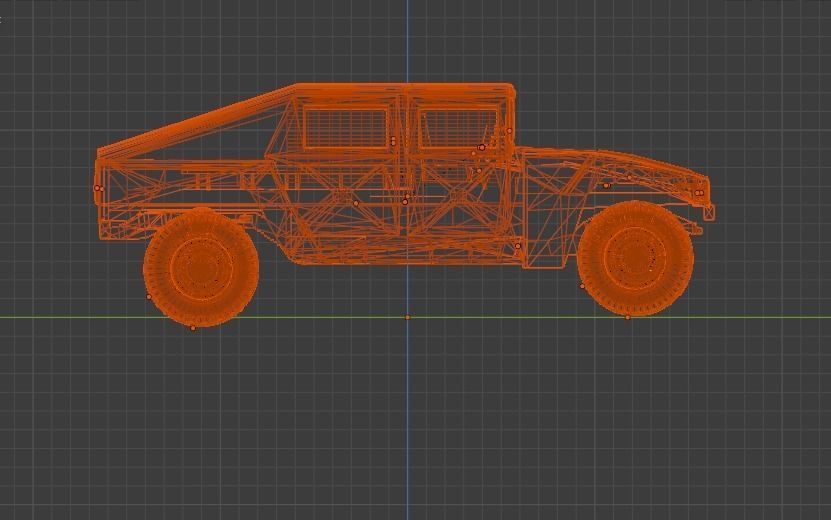Select the front cab window mesh
Image resolution: width=831 pixels, height=520 pixels.
click(458, 128)
